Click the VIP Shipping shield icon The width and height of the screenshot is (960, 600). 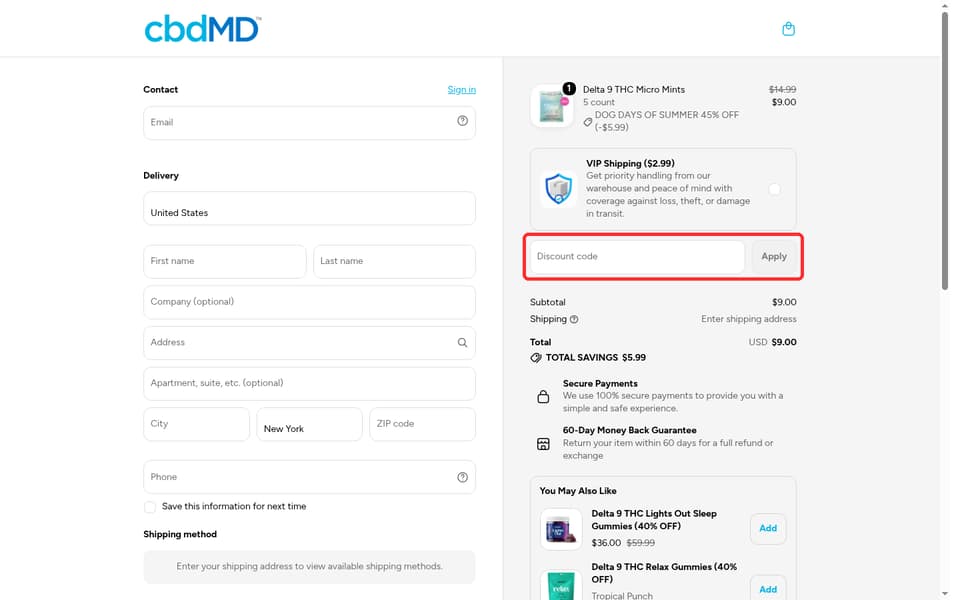tap(558, 189)
